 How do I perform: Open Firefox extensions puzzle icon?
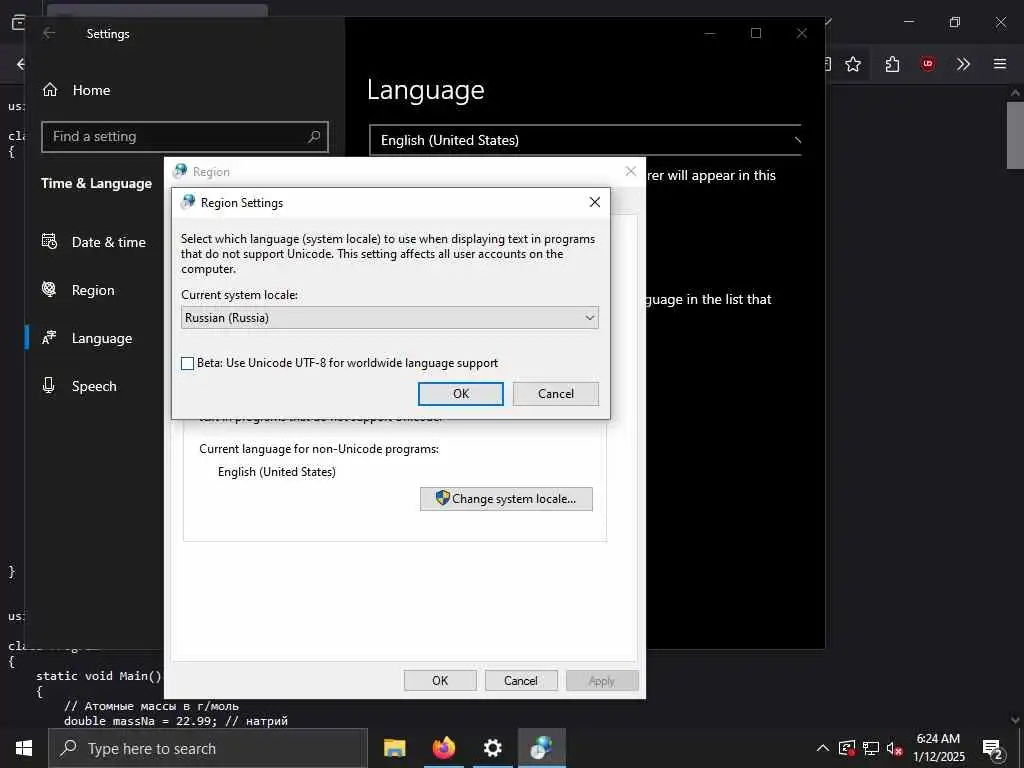click(892, 64)
